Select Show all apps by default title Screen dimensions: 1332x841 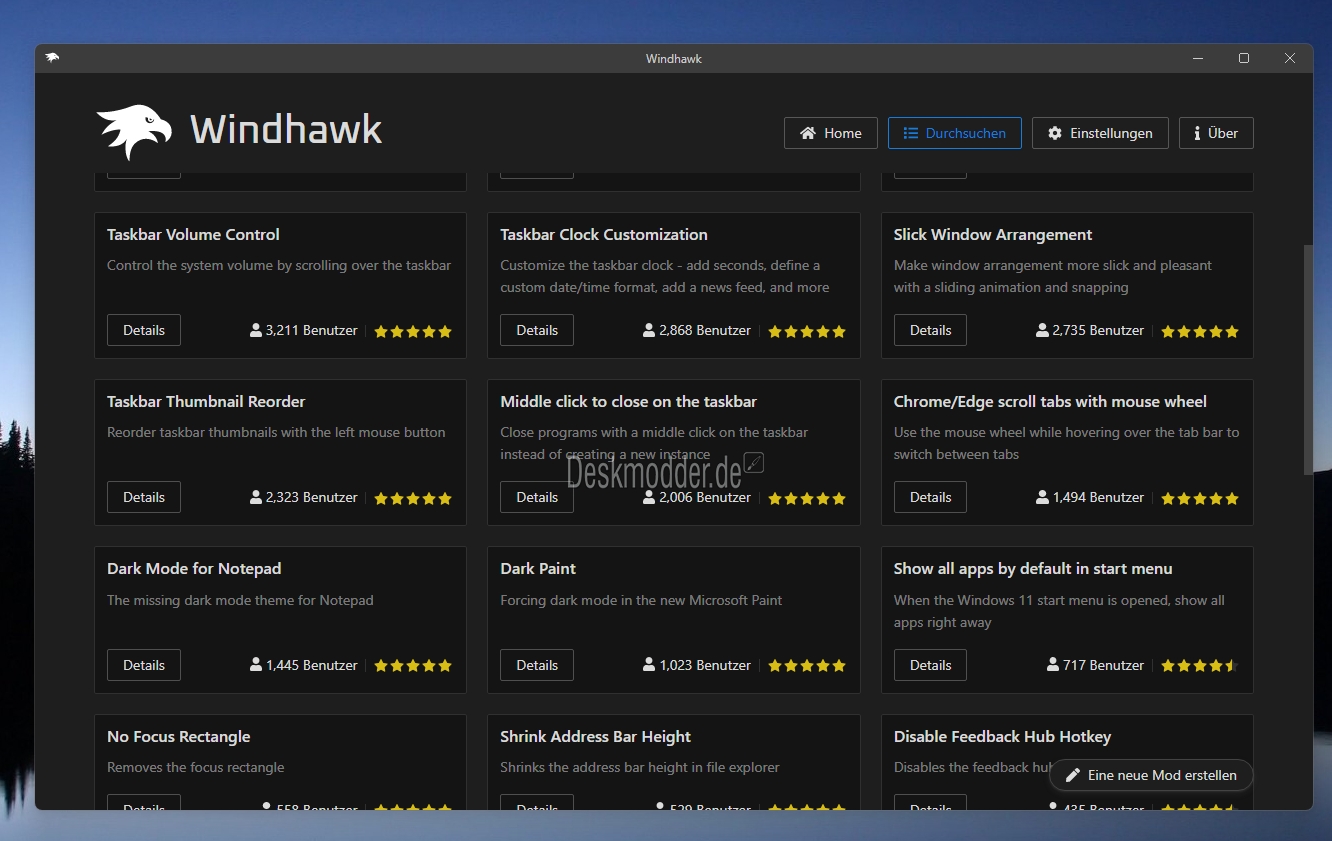[x=1033, y=569]
